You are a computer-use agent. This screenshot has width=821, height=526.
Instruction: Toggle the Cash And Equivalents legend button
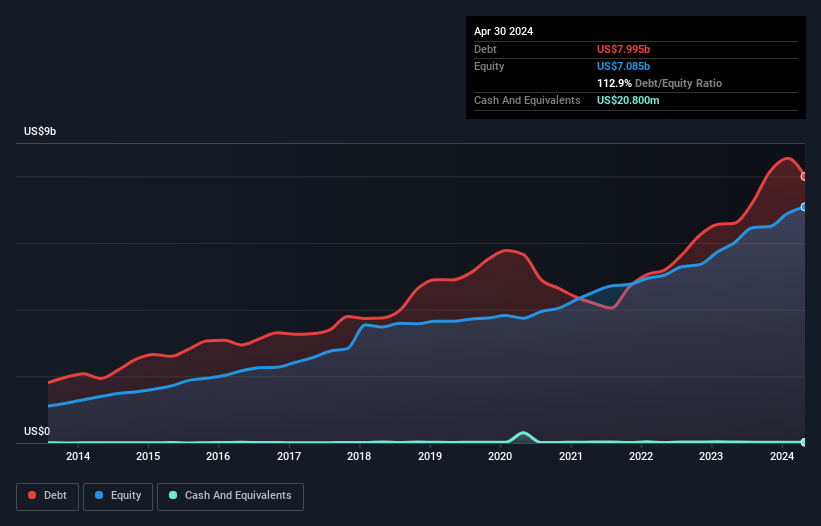230,496
